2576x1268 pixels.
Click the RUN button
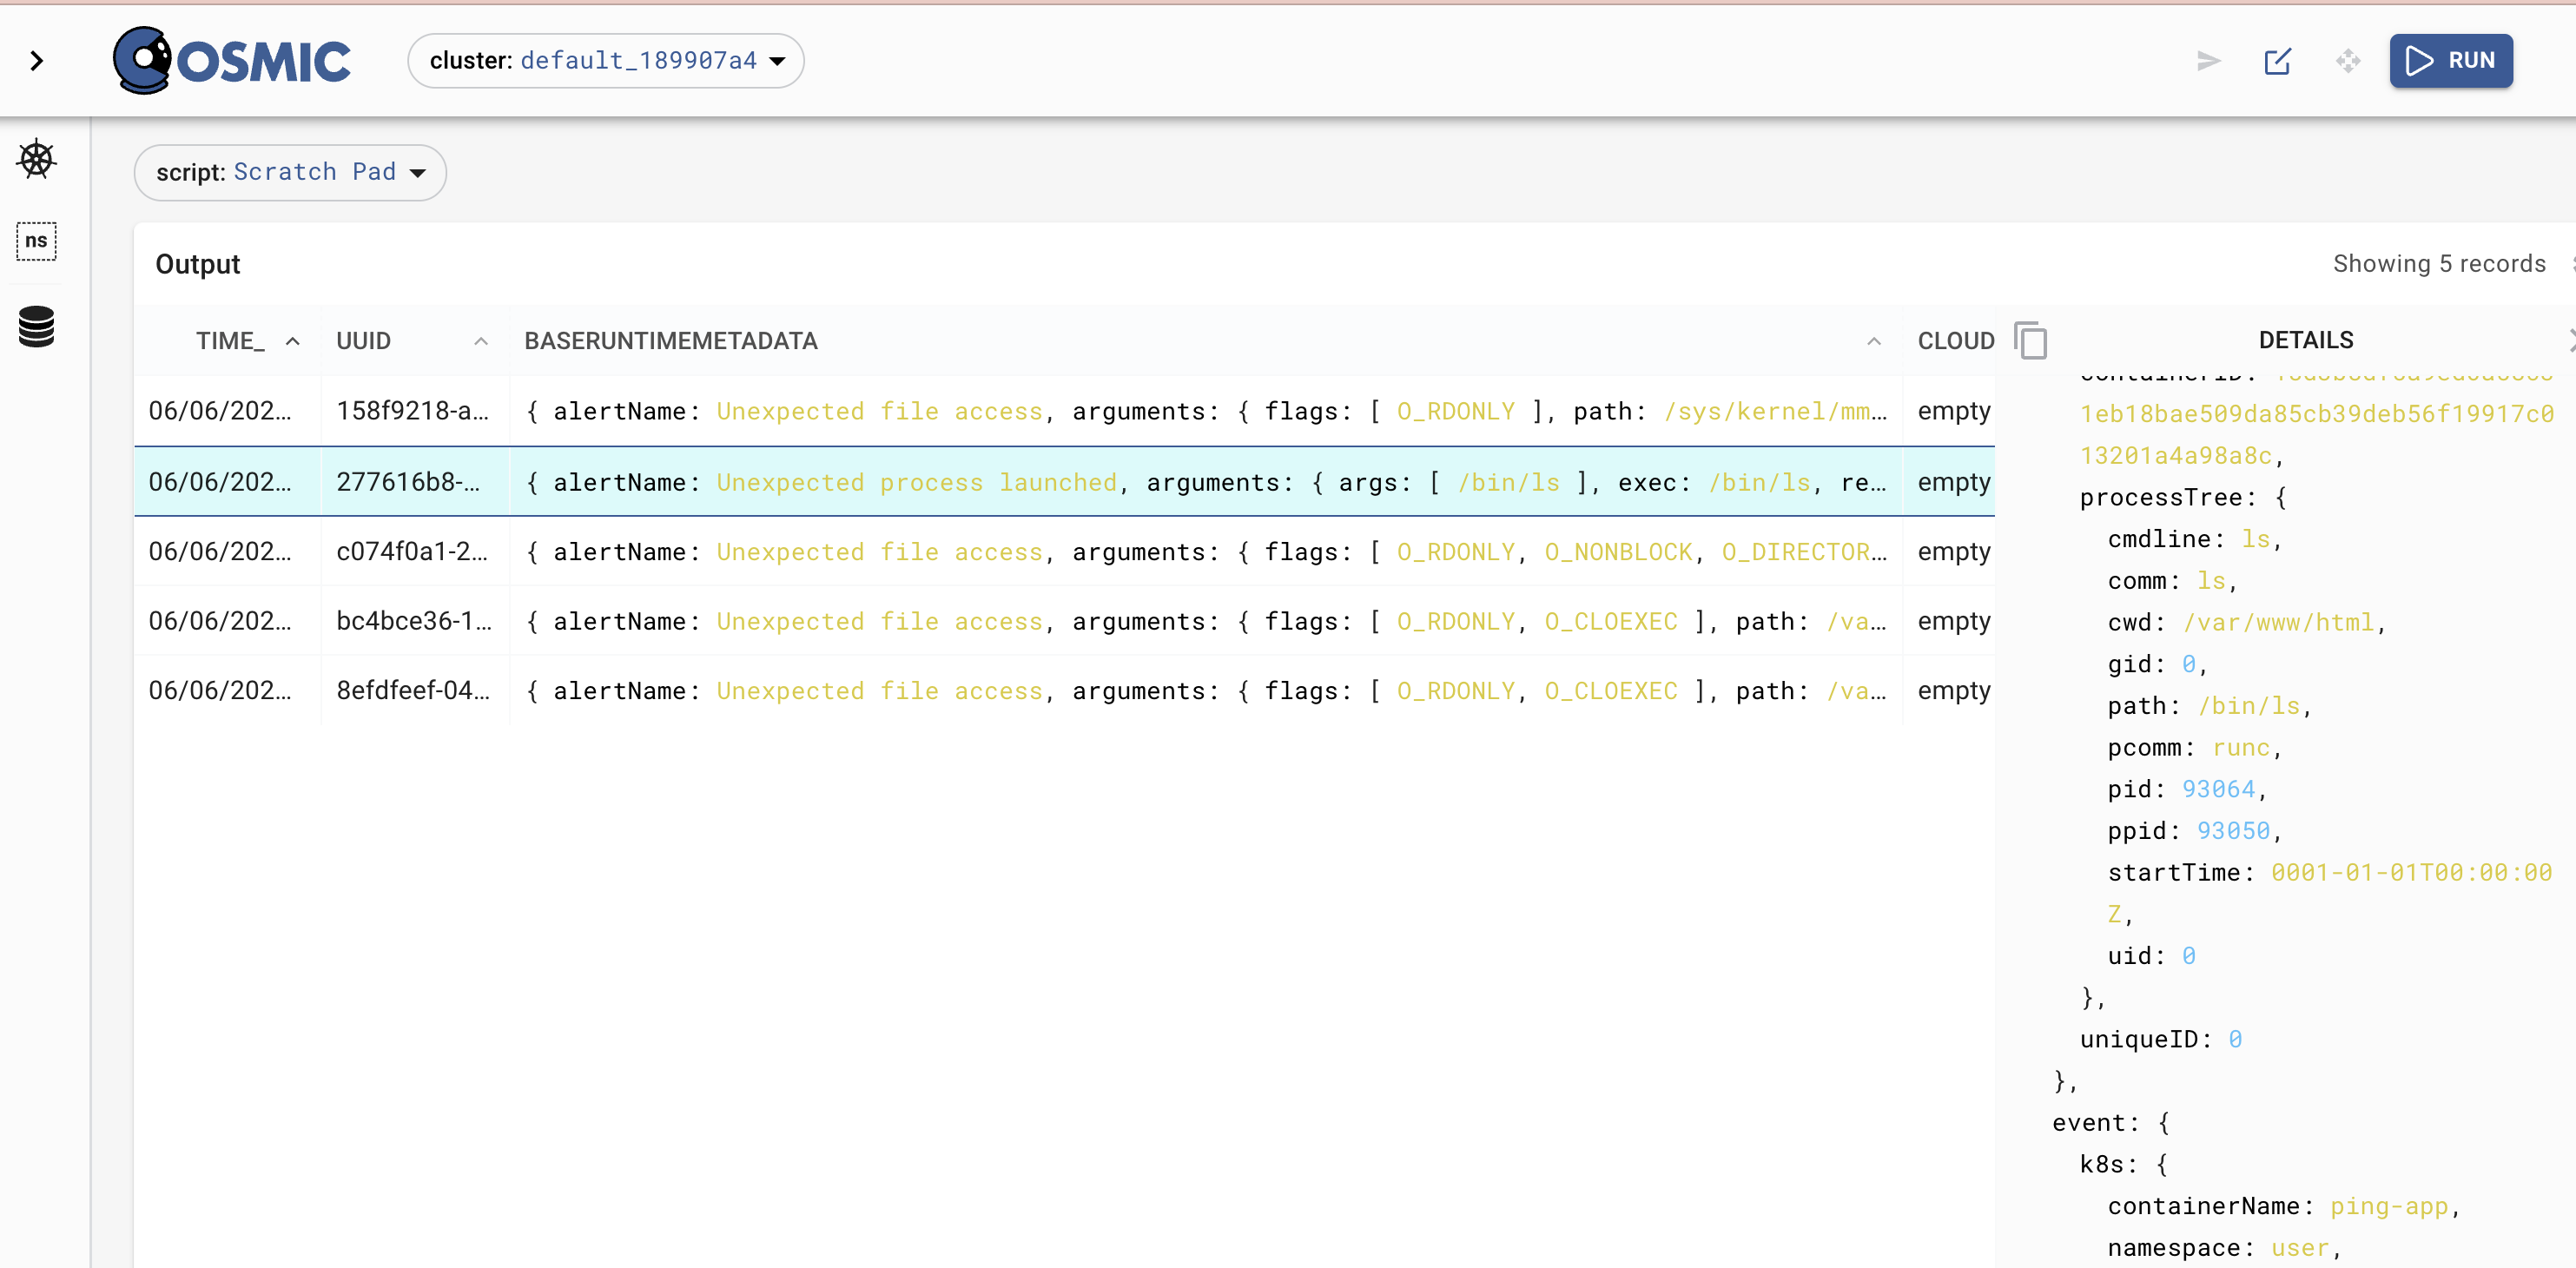pyautogui.click(x=2451, y=61)
